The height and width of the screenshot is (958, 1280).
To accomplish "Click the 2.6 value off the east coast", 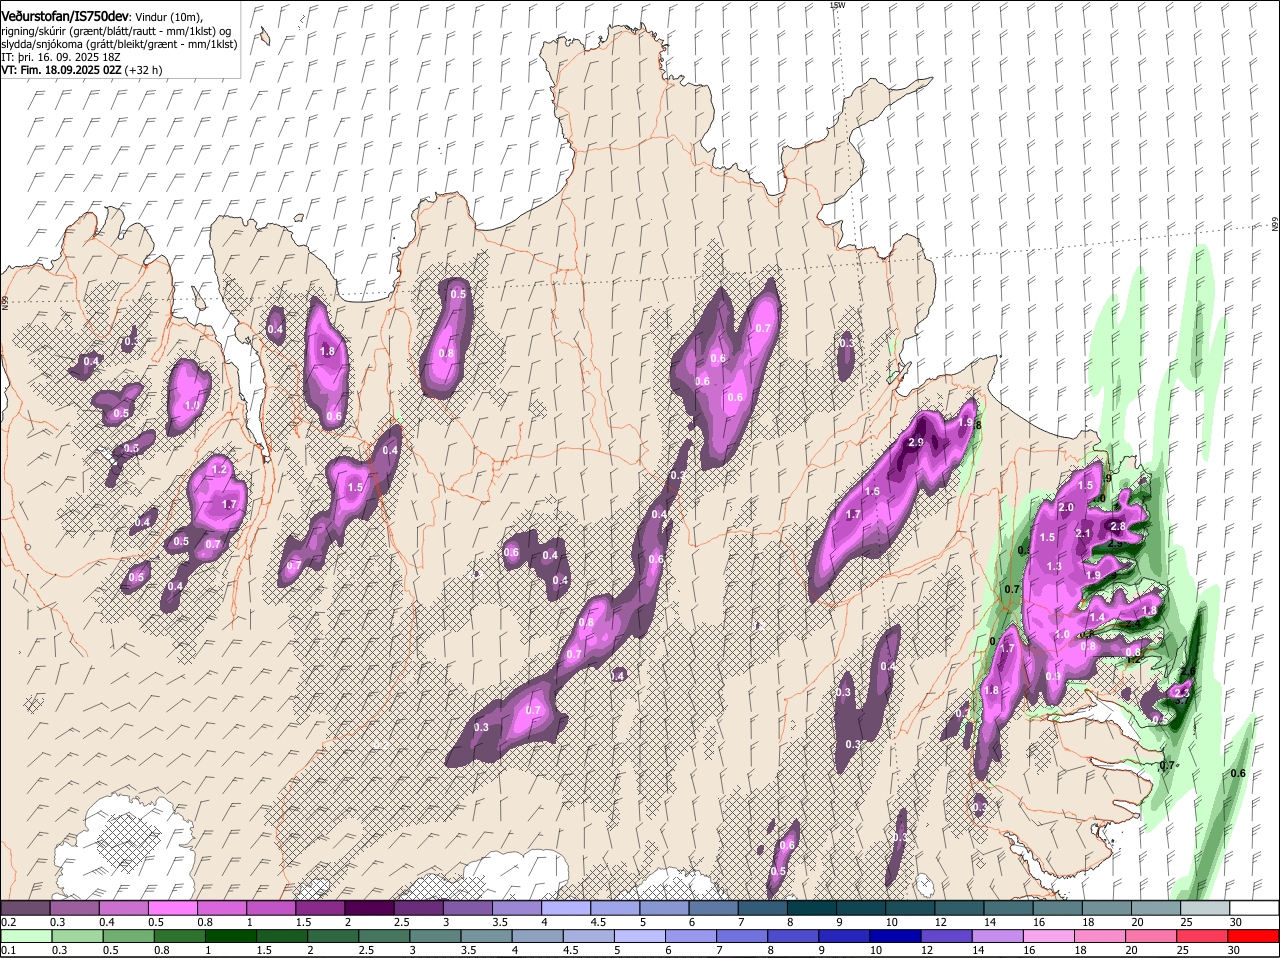I will (1188, 671).
